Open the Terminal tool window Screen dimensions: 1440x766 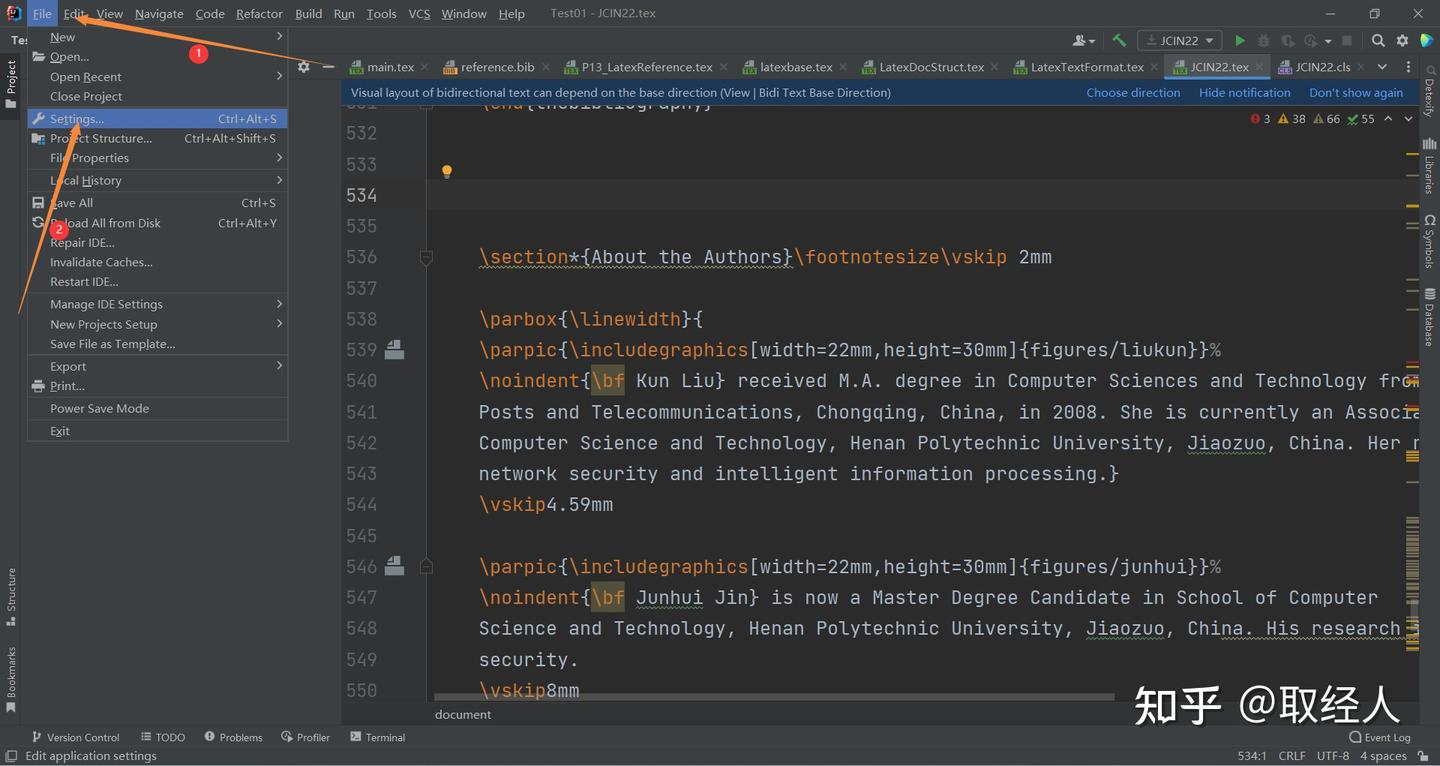378,737
